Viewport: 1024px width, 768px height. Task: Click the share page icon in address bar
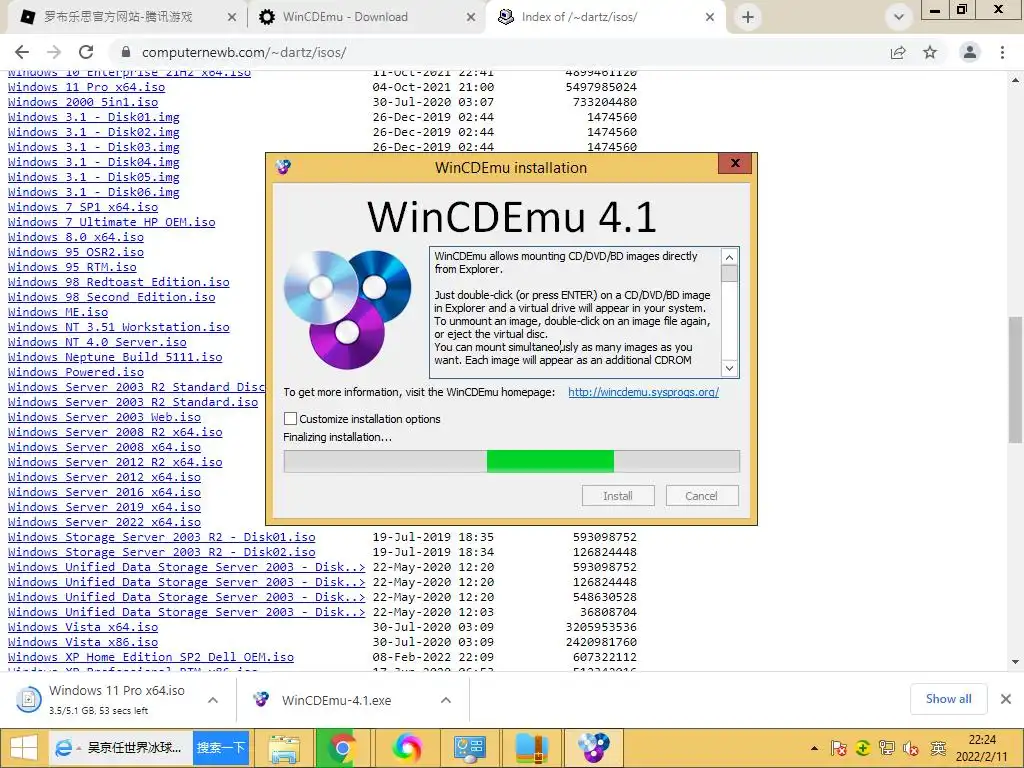pyautogui.click(x=899, y=52)
